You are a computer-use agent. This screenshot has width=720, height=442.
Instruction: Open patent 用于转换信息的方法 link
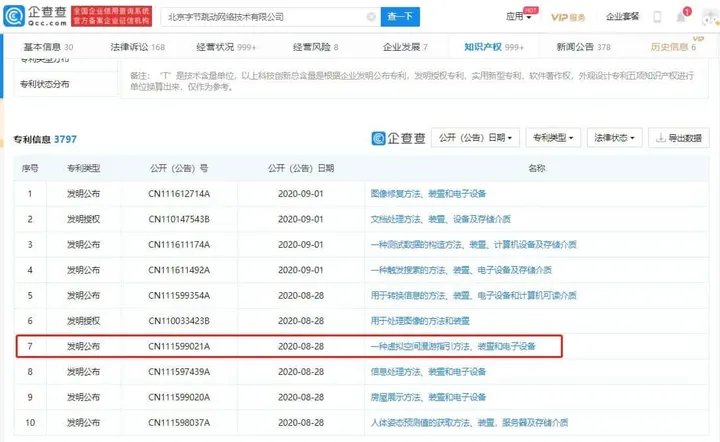pyautogui.click(x=473, y=296)
